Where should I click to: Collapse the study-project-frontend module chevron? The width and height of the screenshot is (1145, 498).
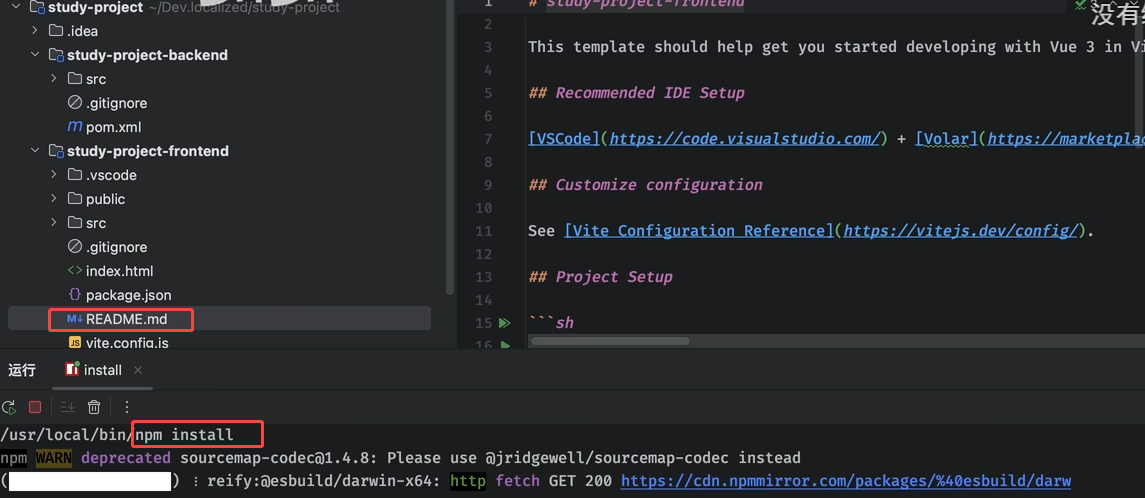pyautogui.click(x=34, y=151)
